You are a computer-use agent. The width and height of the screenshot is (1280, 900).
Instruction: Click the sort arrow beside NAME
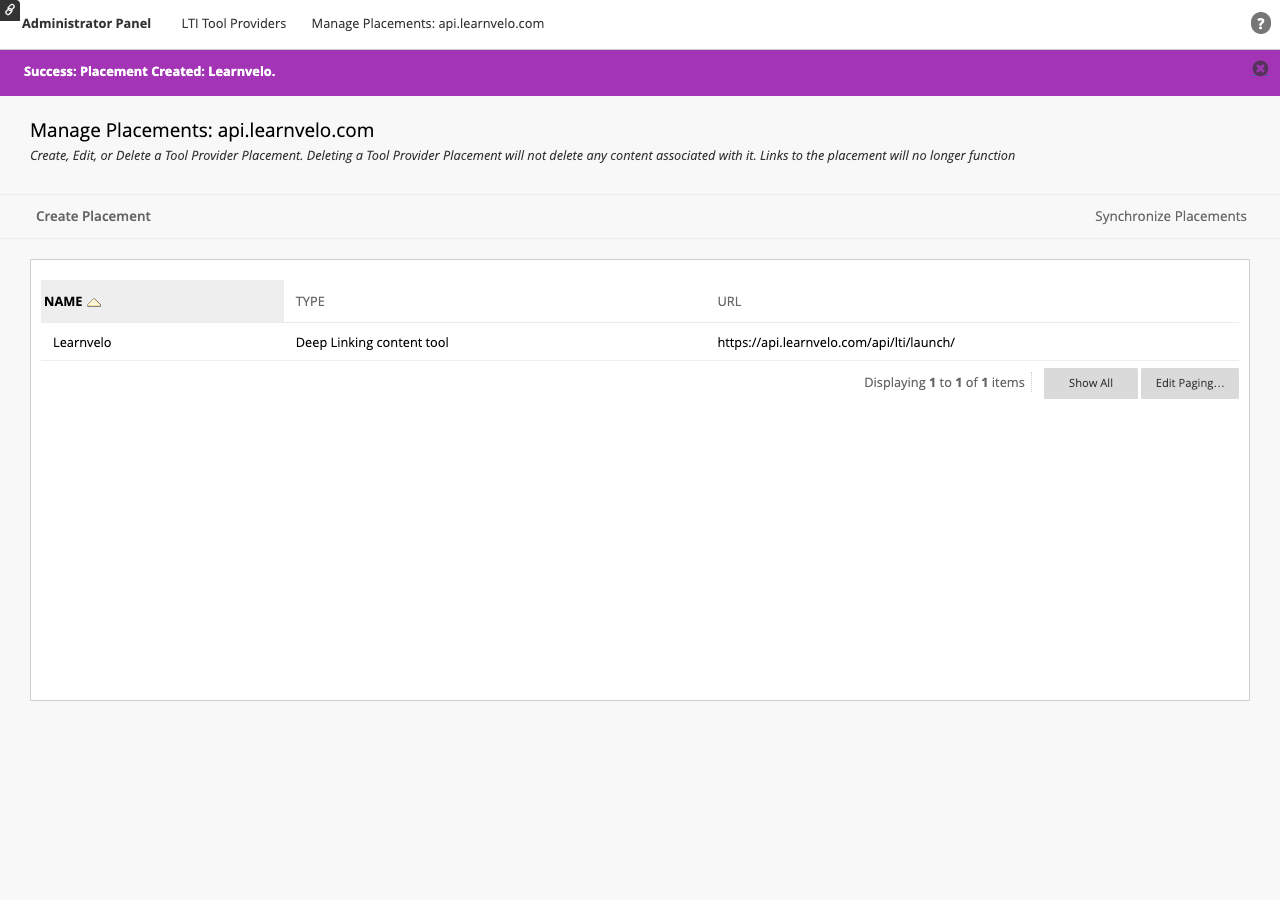tap(94, 302)
